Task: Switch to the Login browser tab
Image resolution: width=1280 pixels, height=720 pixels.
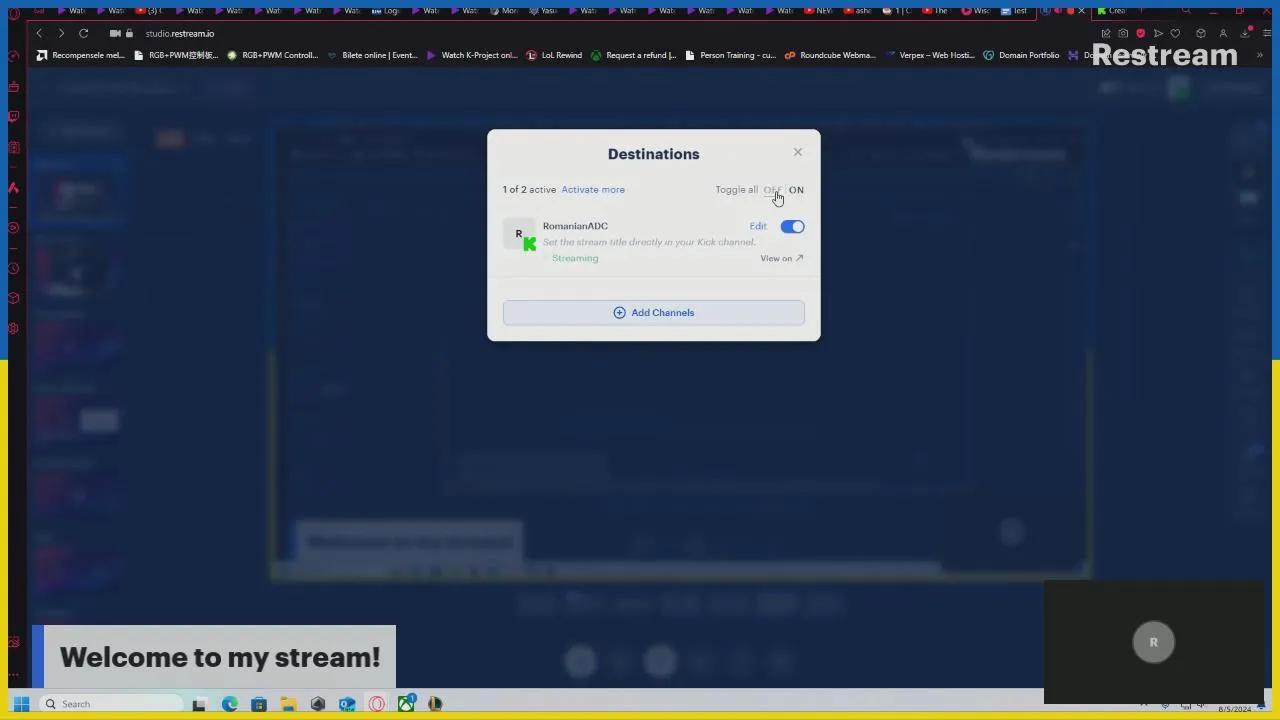Action: point(385,11)
